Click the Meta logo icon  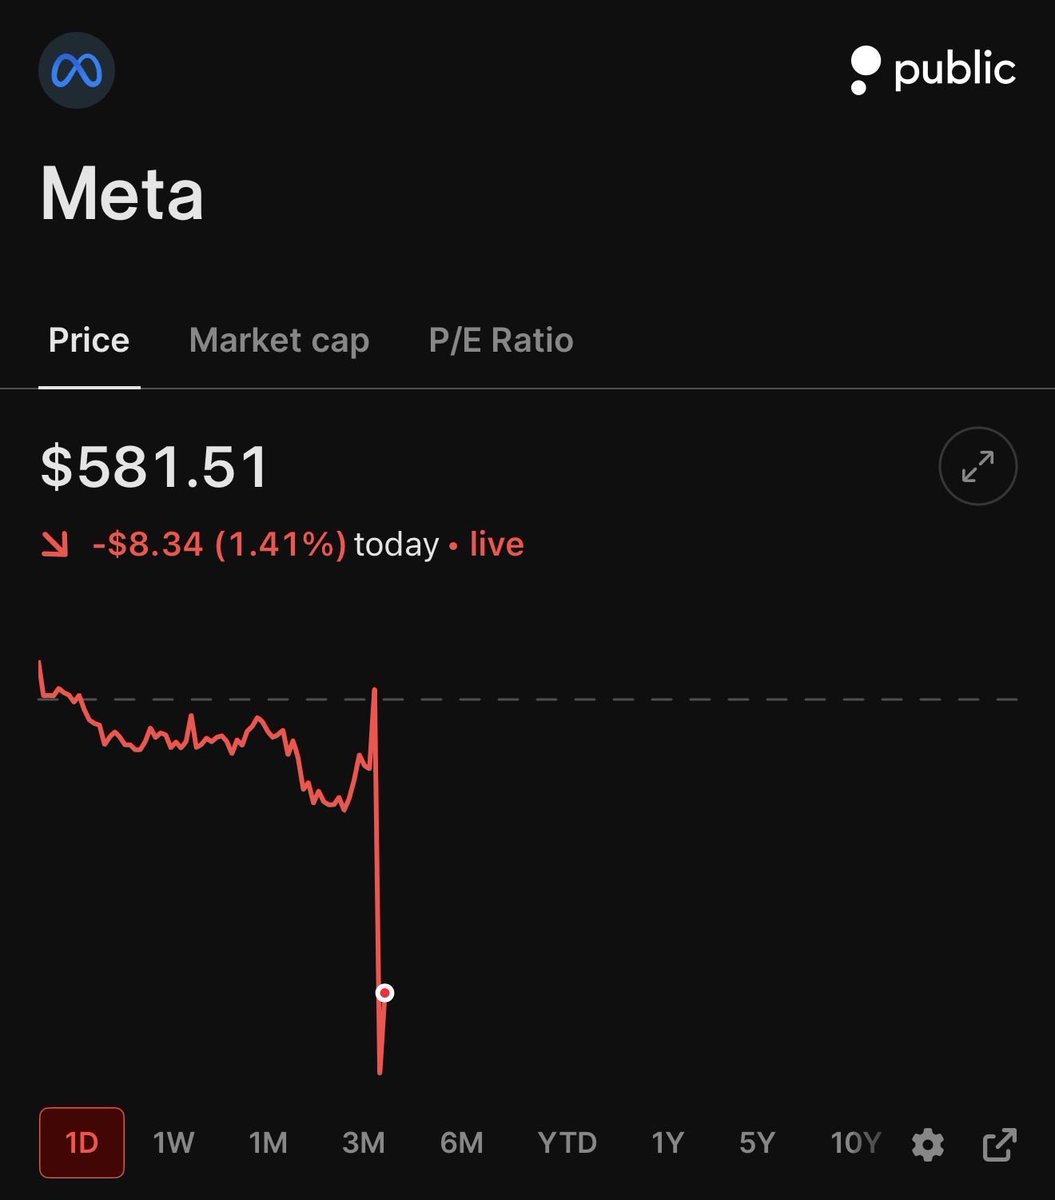click(x=76, y=70)
